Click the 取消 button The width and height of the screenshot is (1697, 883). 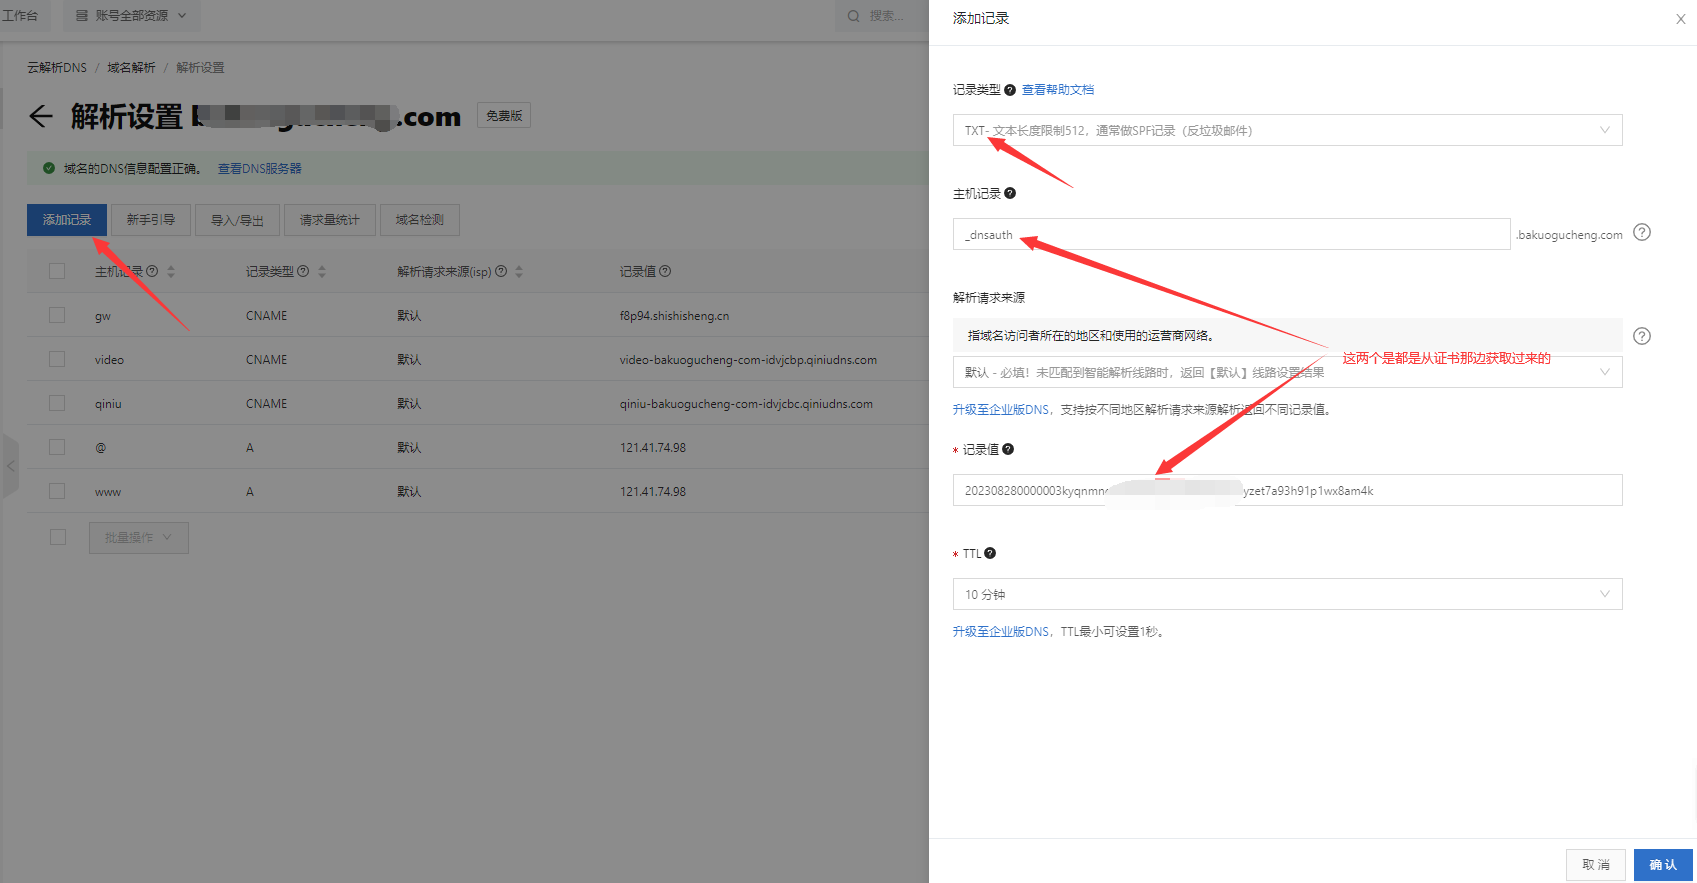(x=1595, y=864)
